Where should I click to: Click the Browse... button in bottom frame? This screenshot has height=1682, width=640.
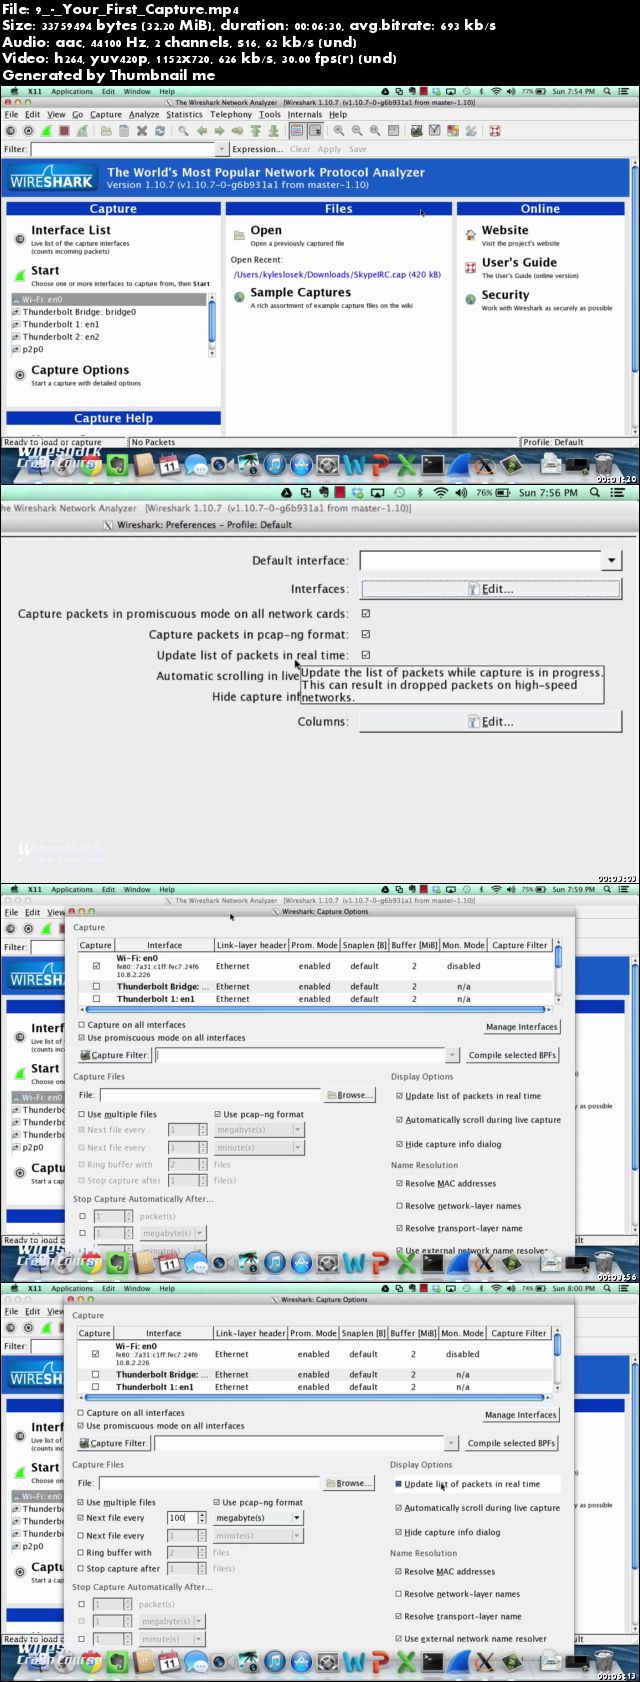tap(348, 1483)
